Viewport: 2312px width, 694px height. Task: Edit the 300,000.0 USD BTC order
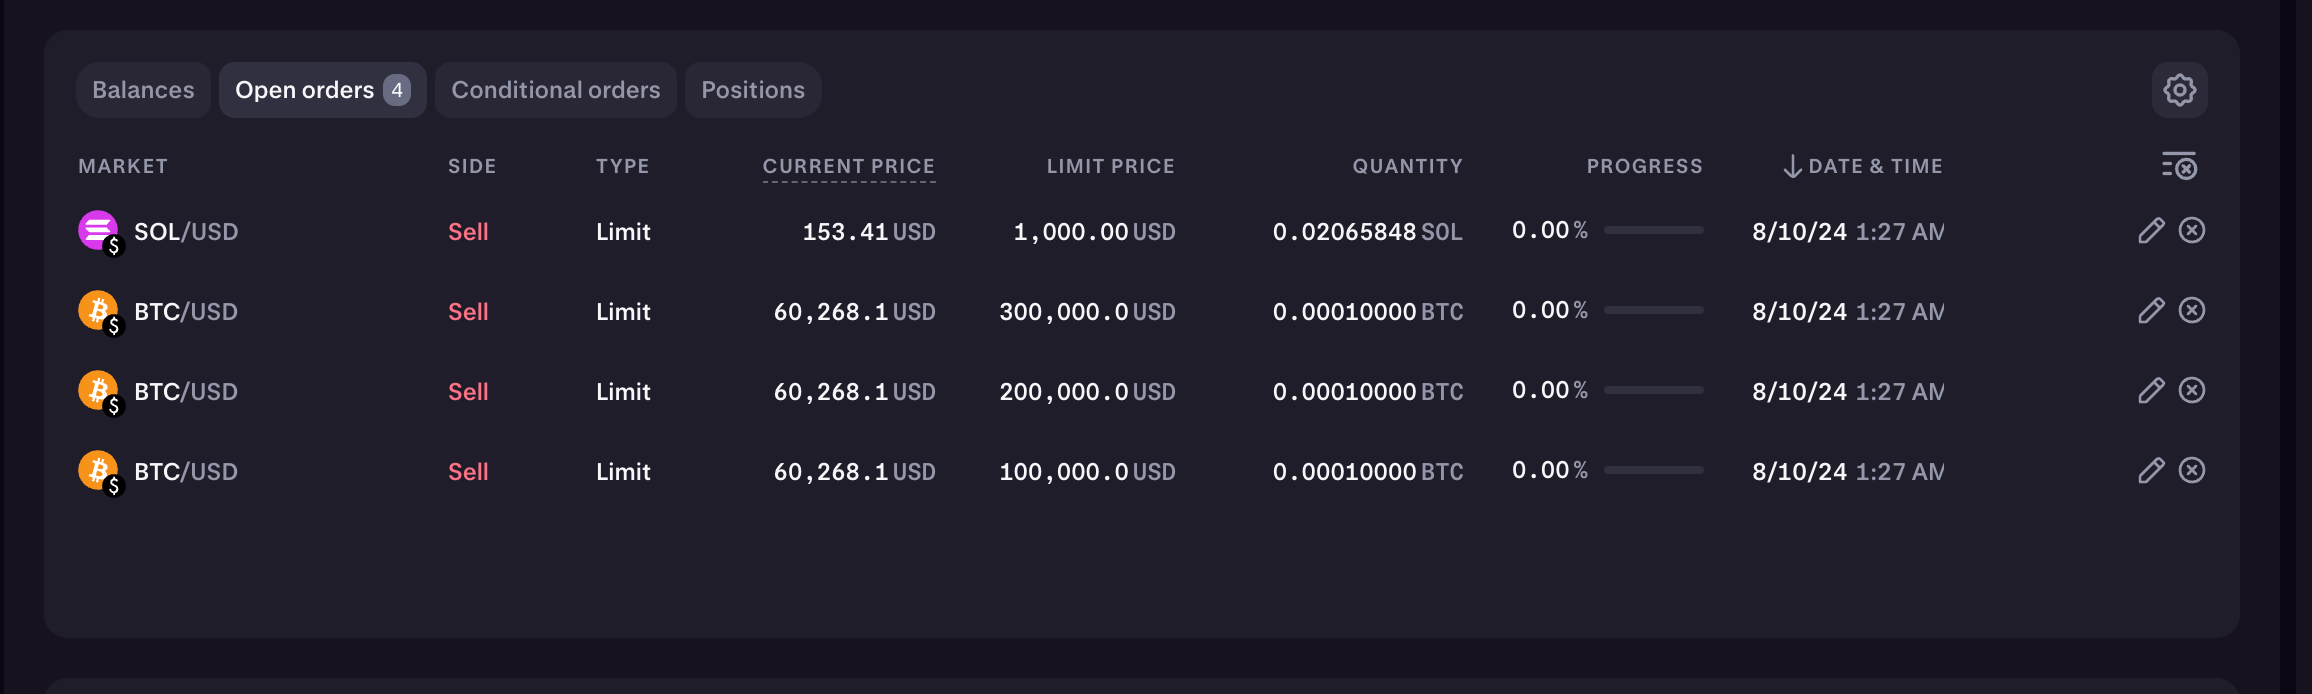coord(2151,311)
